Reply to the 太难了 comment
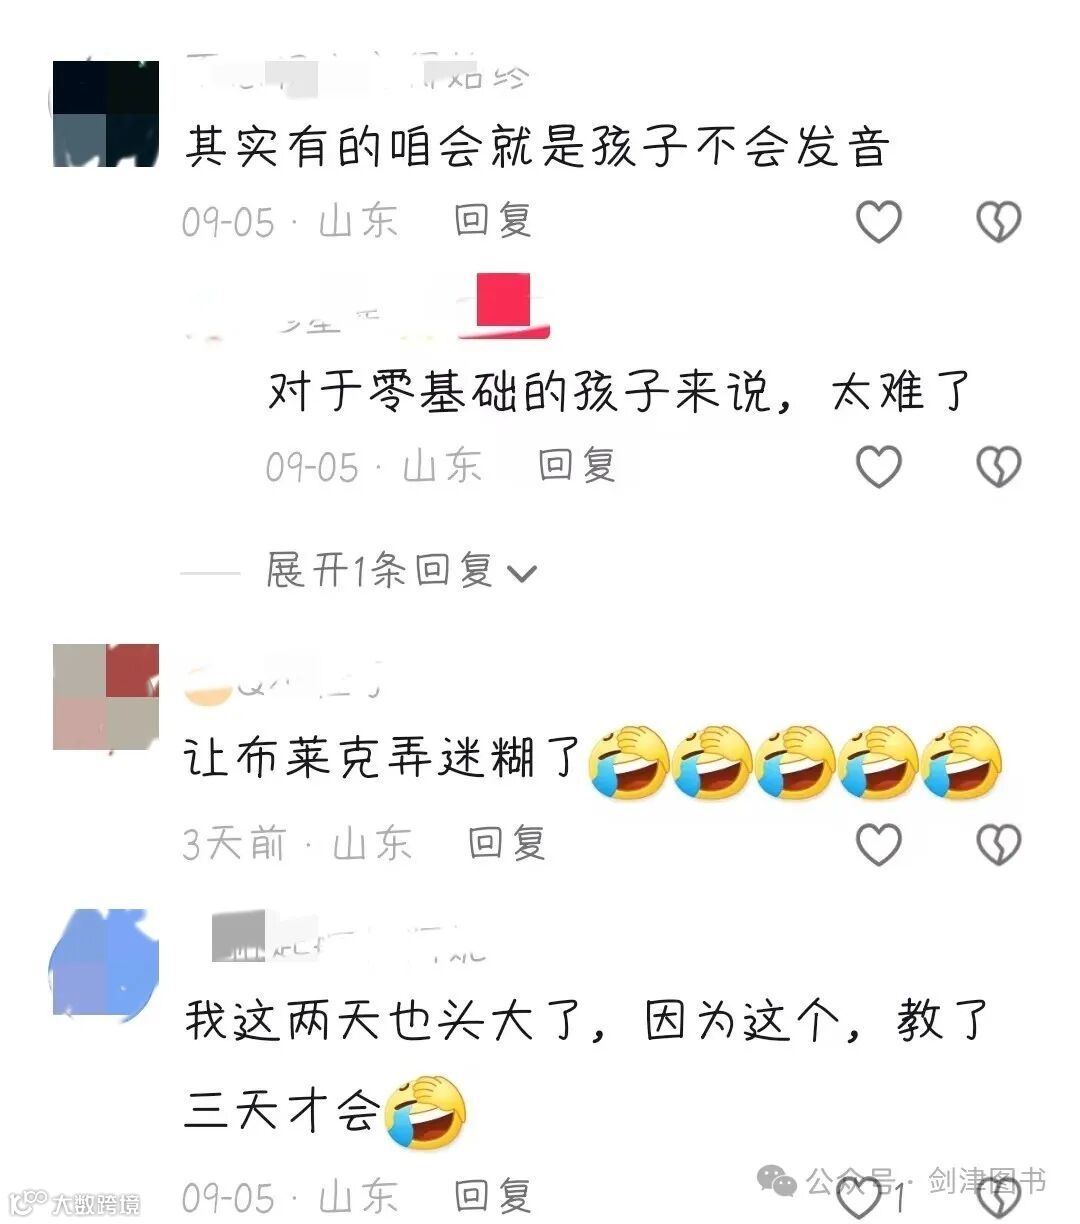The image size is (1080, 1224). 576,466
